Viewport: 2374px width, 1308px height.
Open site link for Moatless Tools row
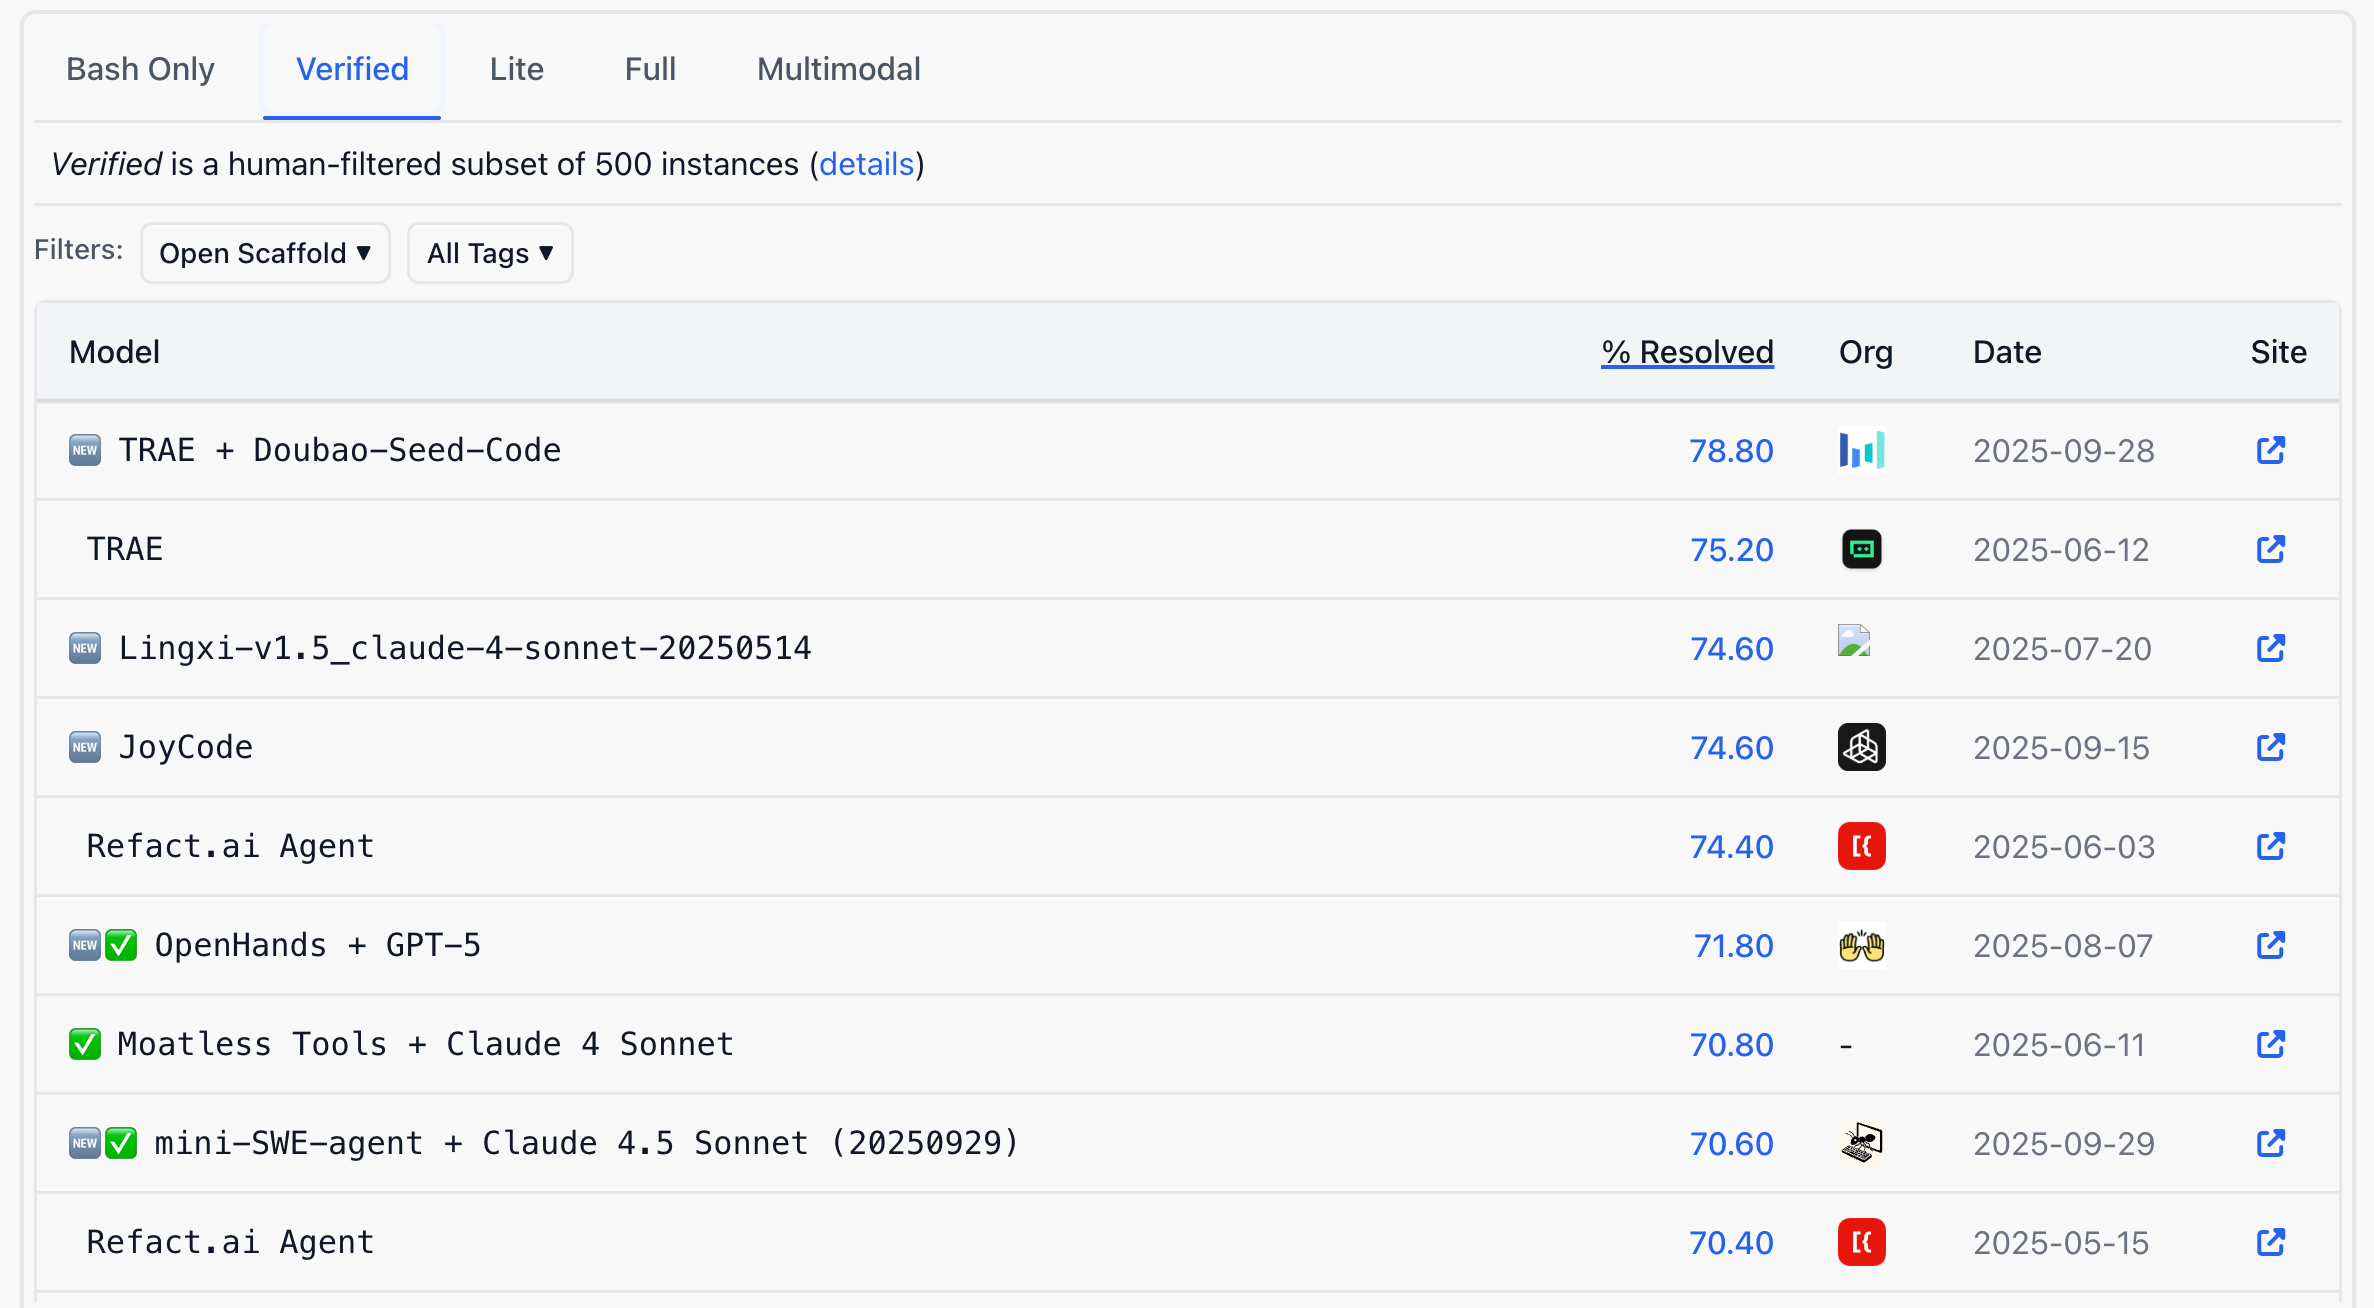tap(2270, 1044)
